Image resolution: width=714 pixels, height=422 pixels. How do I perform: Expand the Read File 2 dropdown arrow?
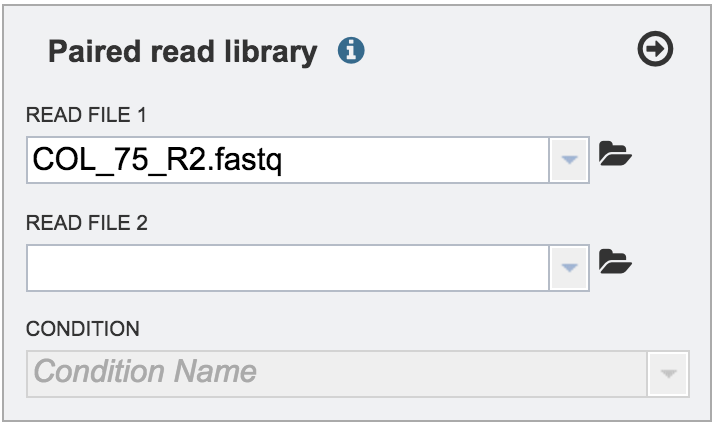coord(569,268)
